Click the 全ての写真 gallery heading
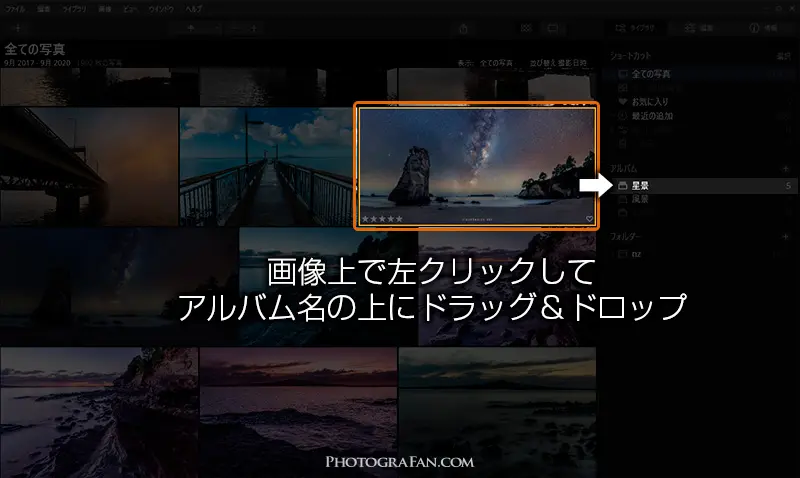The width and height of the screenshot is (800, 478). (x=35, y=49)
